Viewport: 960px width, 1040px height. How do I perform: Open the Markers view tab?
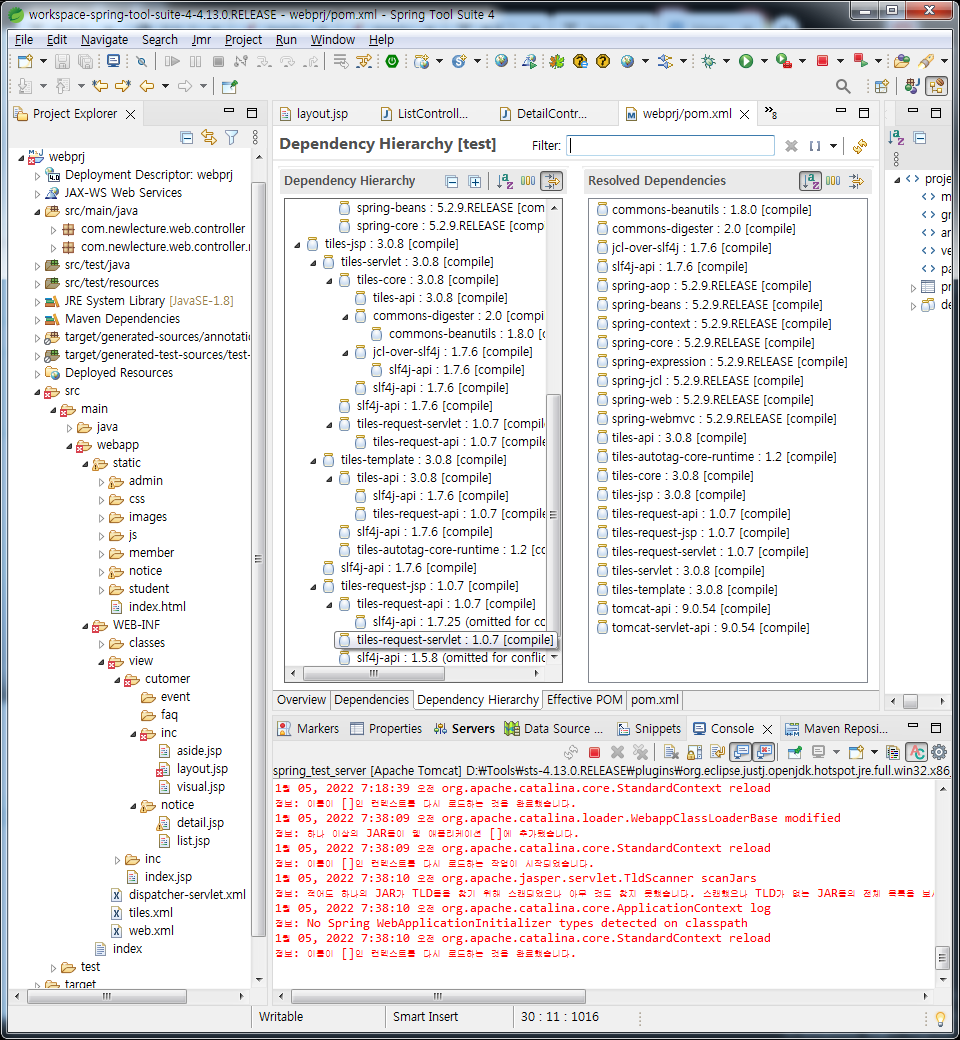tap(309, 729)
